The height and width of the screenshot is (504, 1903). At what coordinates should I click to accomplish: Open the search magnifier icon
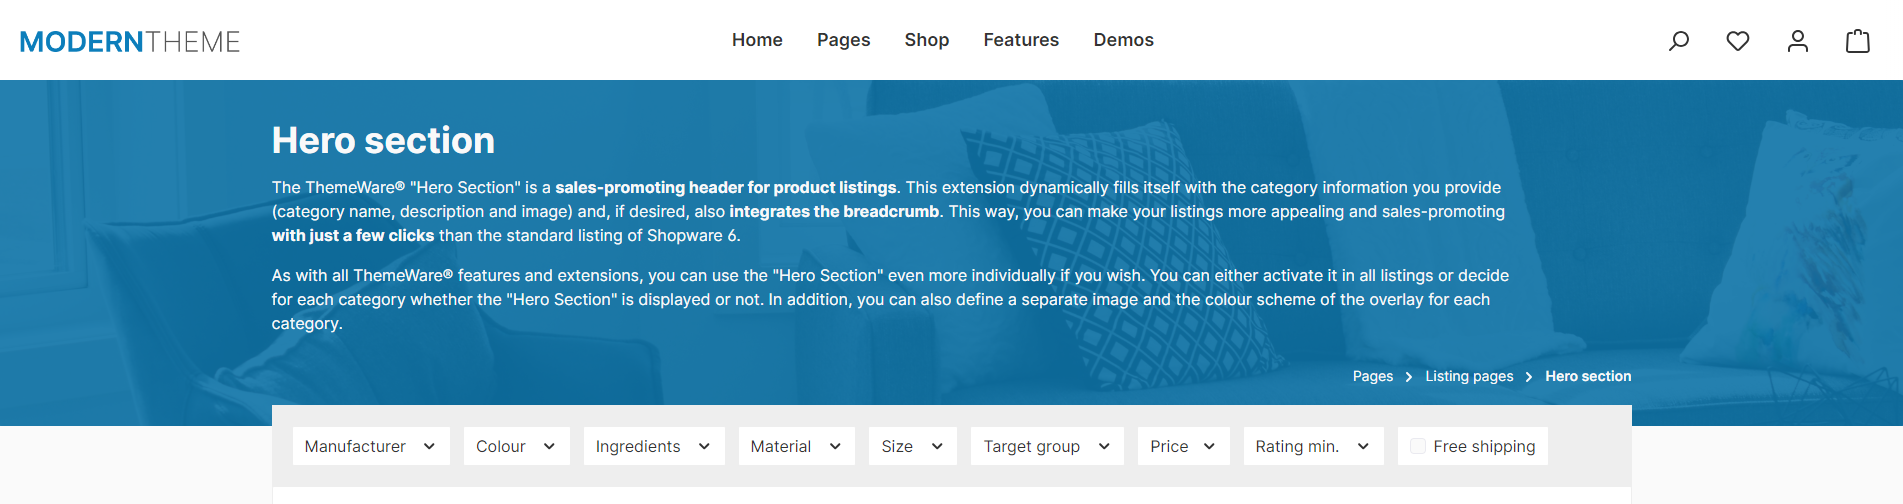pyautogui.click(x=1679, y=41)
